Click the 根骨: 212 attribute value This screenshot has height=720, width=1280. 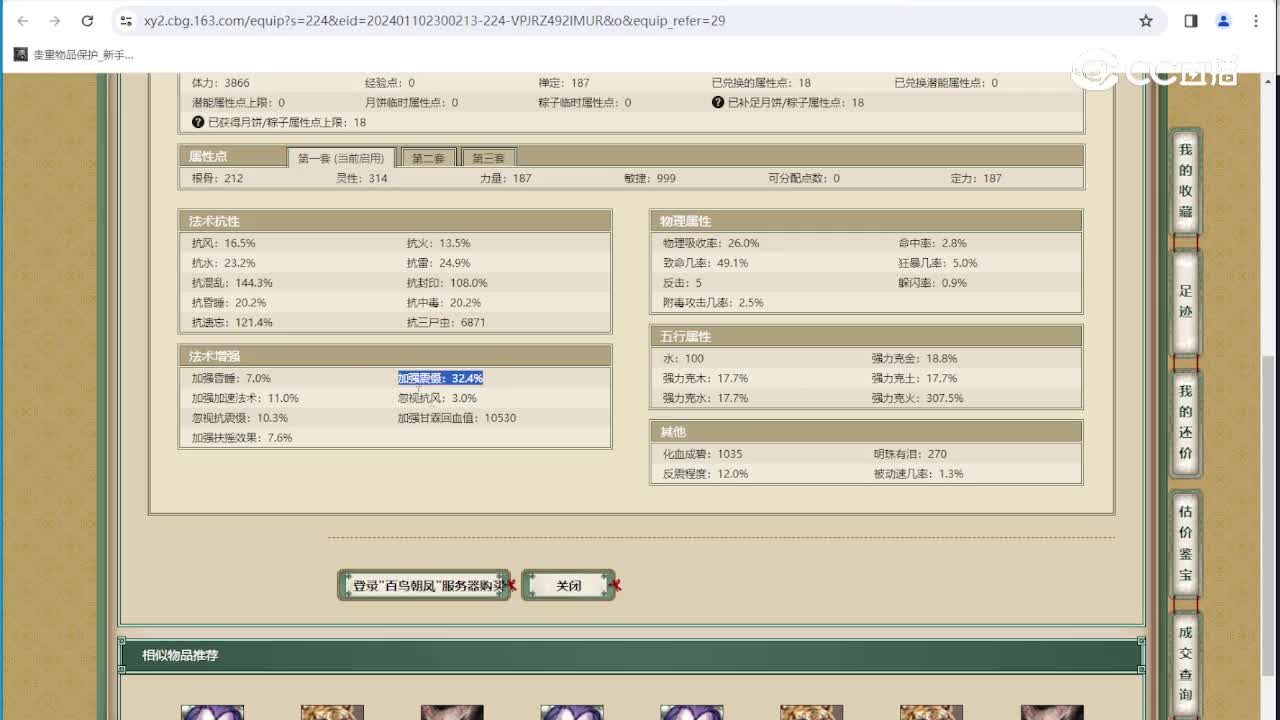tap(217, 178)
